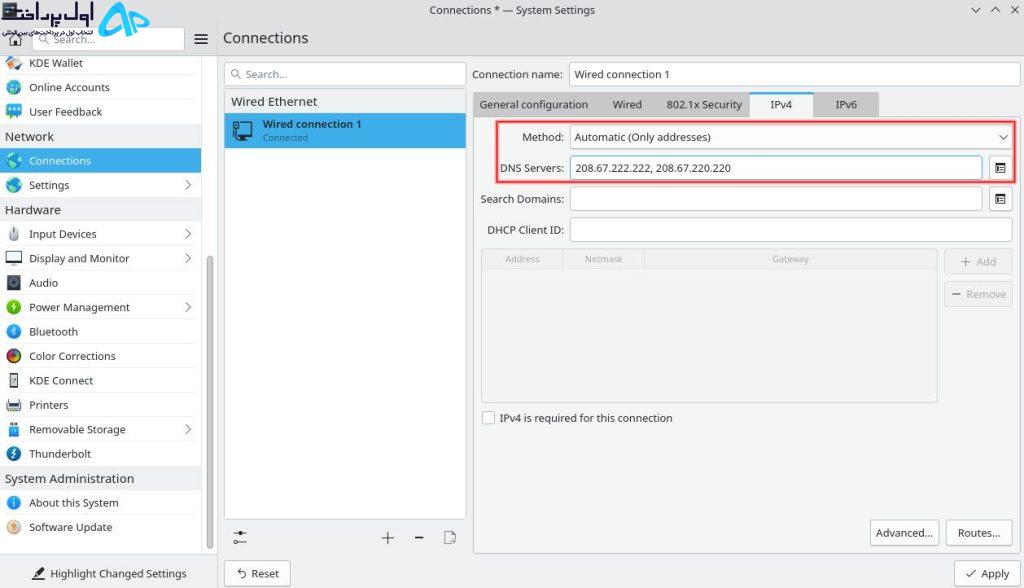The width and height of the screenshot is (1024, 588).
Task: Open Routes... dialog
Action: (979, 533)
